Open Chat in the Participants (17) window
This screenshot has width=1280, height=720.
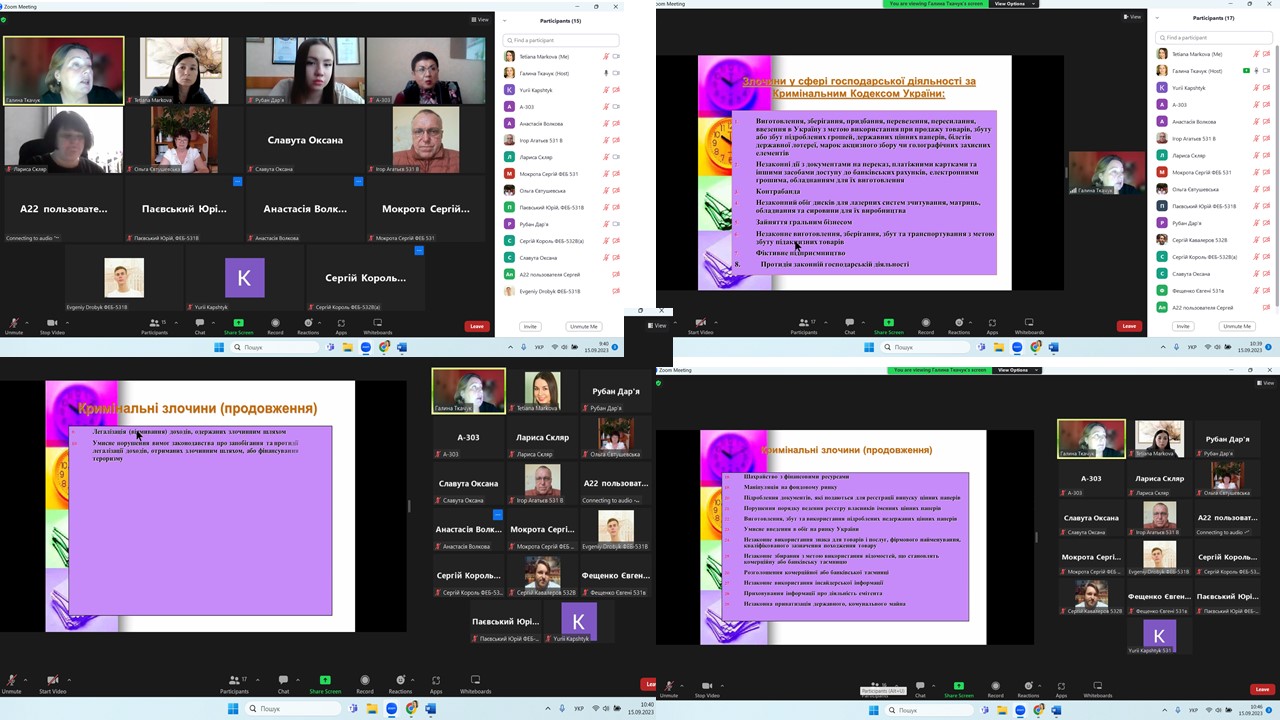click(850, 326)
